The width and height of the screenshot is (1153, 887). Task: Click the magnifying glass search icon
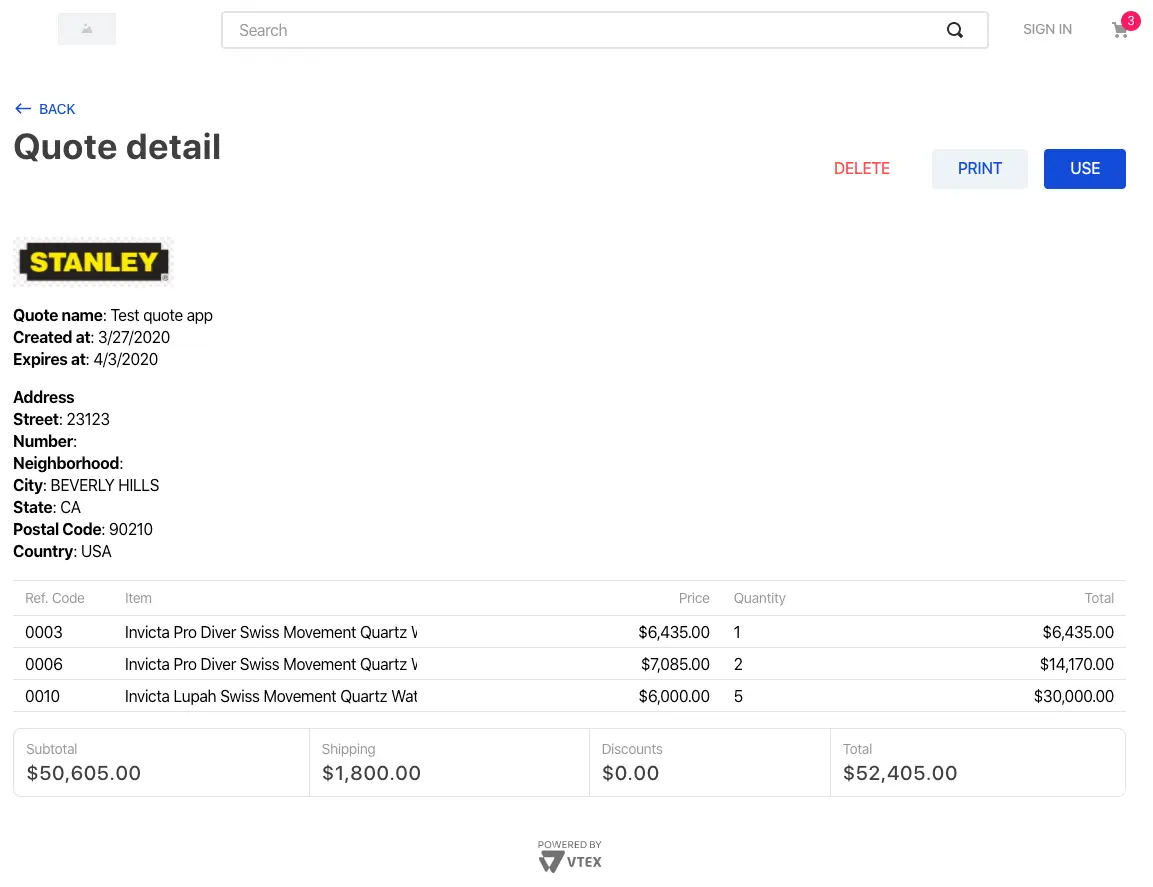954,30
